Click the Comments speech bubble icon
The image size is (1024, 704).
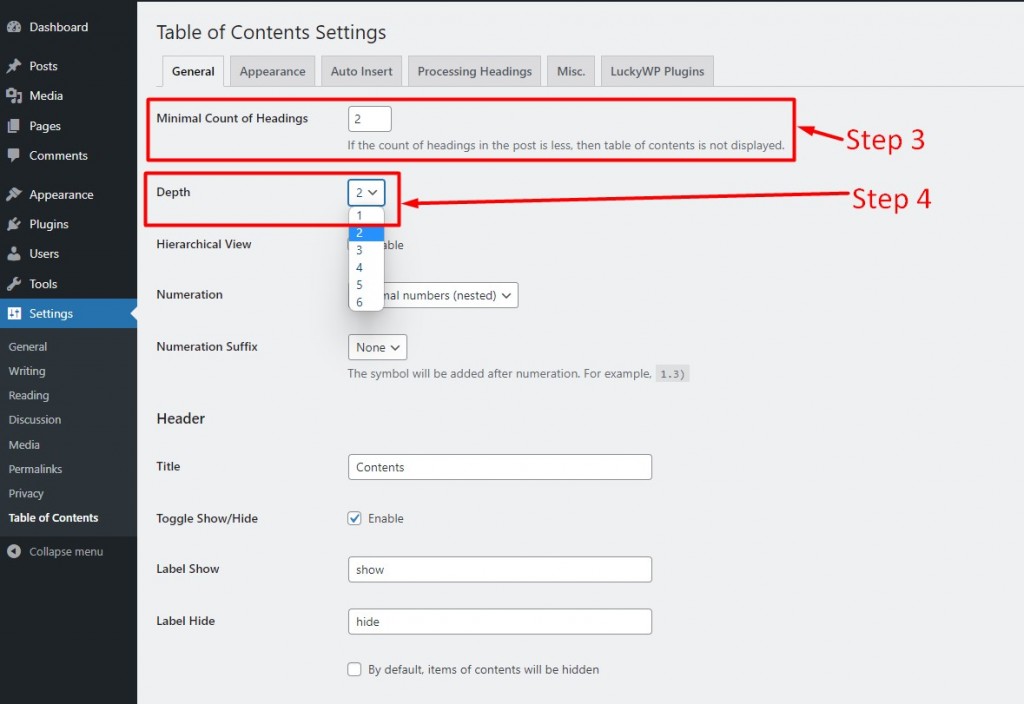point(14,155)
